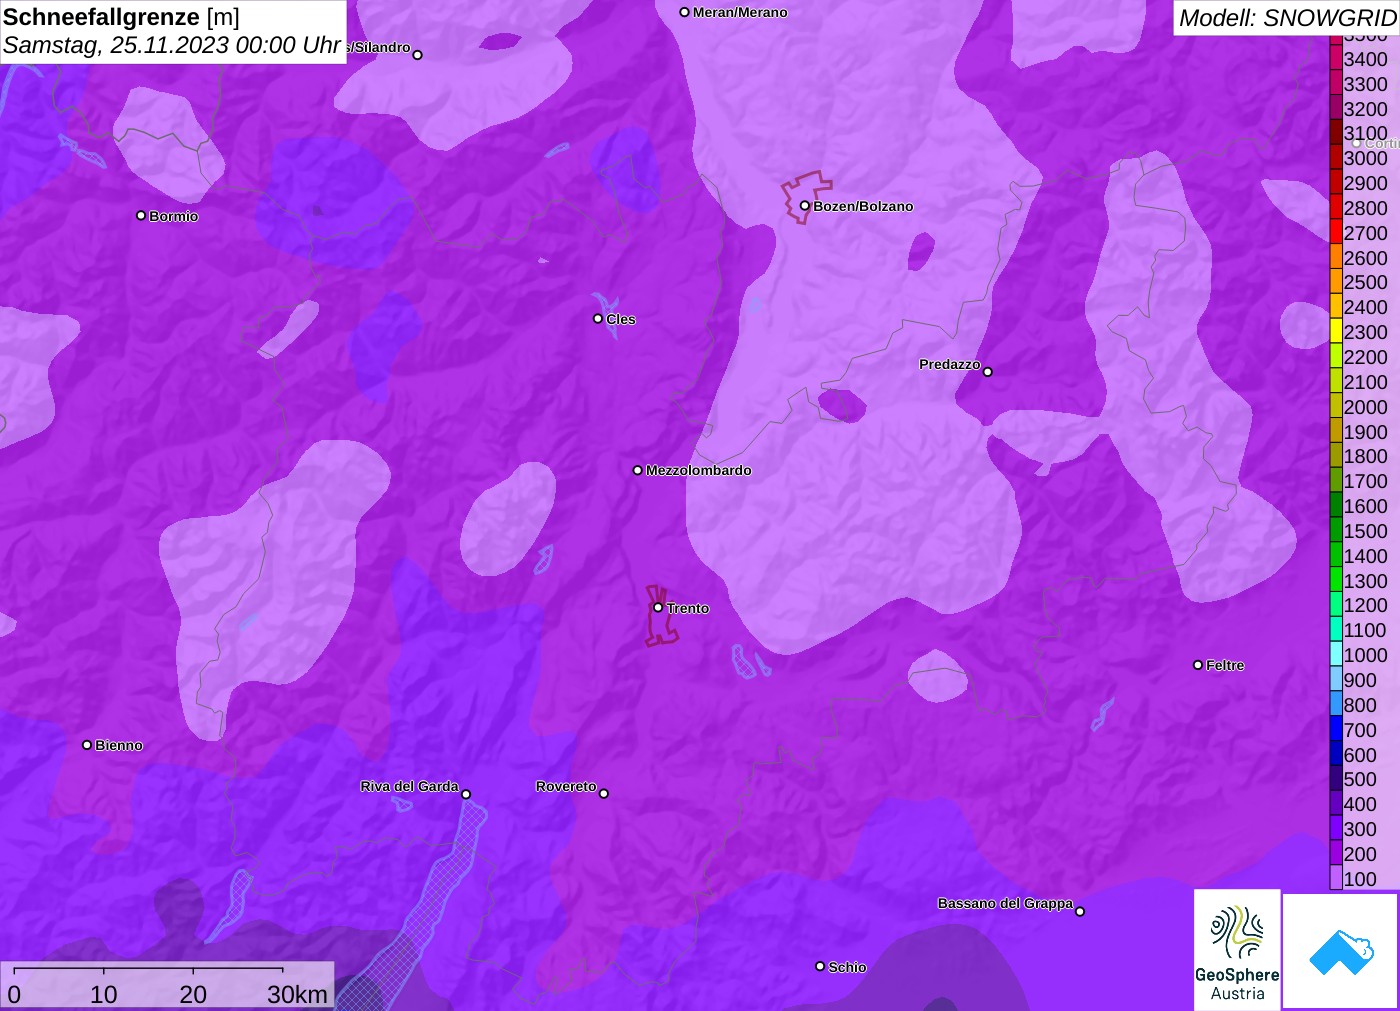Select the Feltre city marker dot
This screenshot has height=1011, width=1400.
[1198, 665]
